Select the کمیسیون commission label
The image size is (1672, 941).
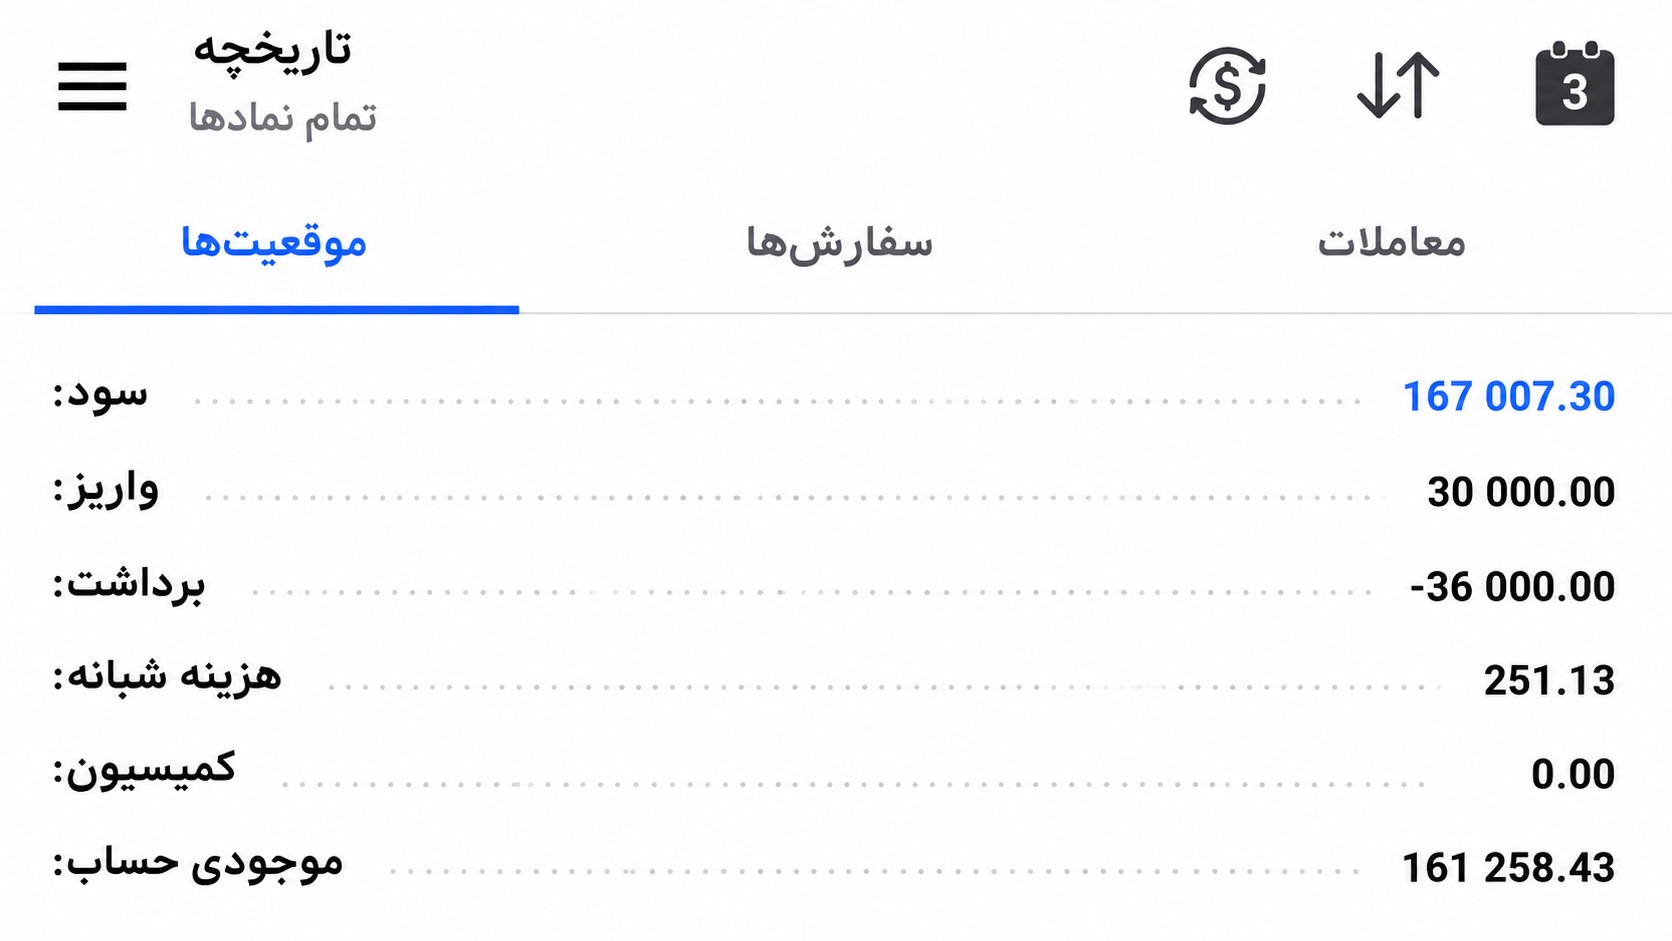click(x=144, y=770)
